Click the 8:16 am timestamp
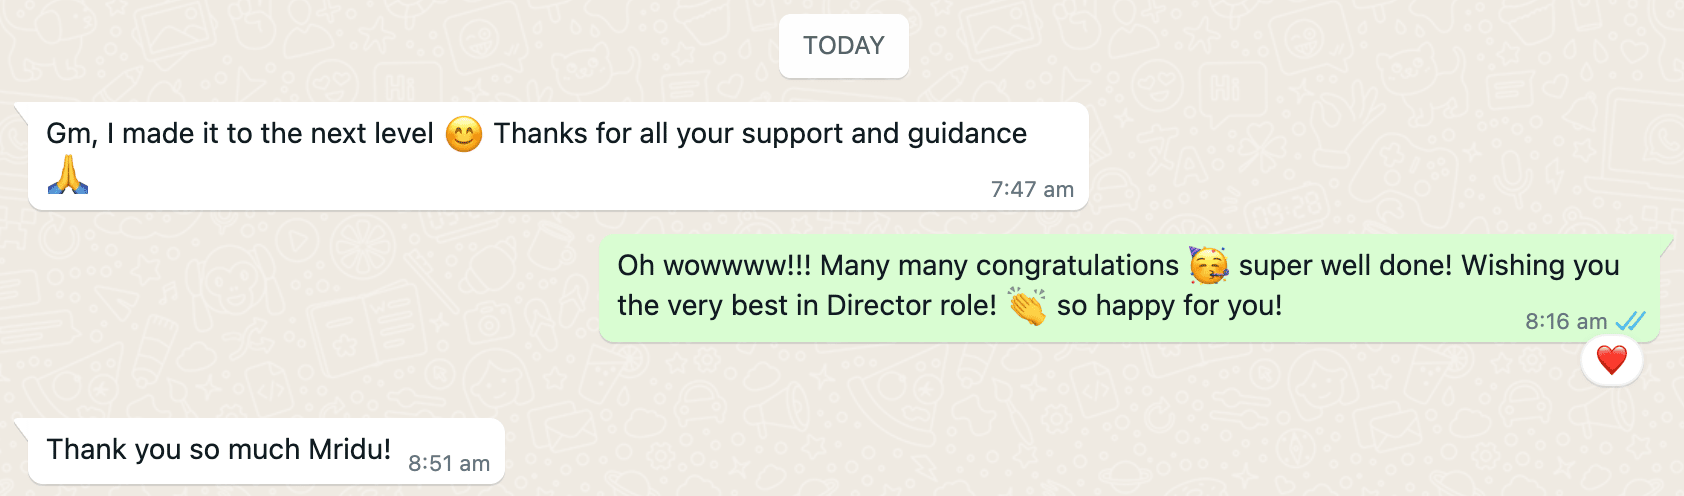The height and width of the screenshot is (496, 1684). [x=1566, y=321]
